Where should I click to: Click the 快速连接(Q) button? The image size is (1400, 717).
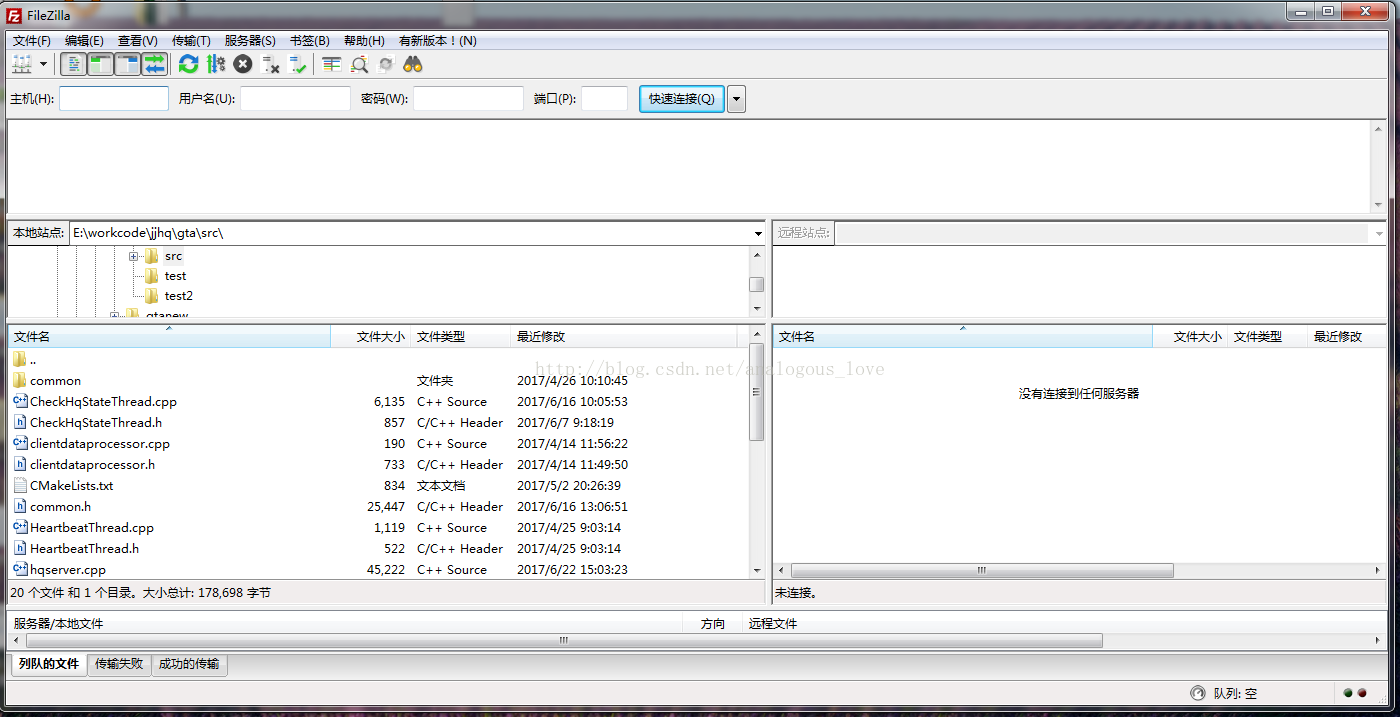point(682,99)
